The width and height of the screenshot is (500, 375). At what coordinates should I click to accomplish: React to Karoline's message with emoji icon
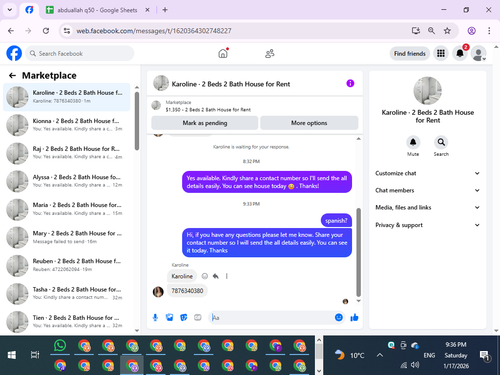[x=205, y=276]
